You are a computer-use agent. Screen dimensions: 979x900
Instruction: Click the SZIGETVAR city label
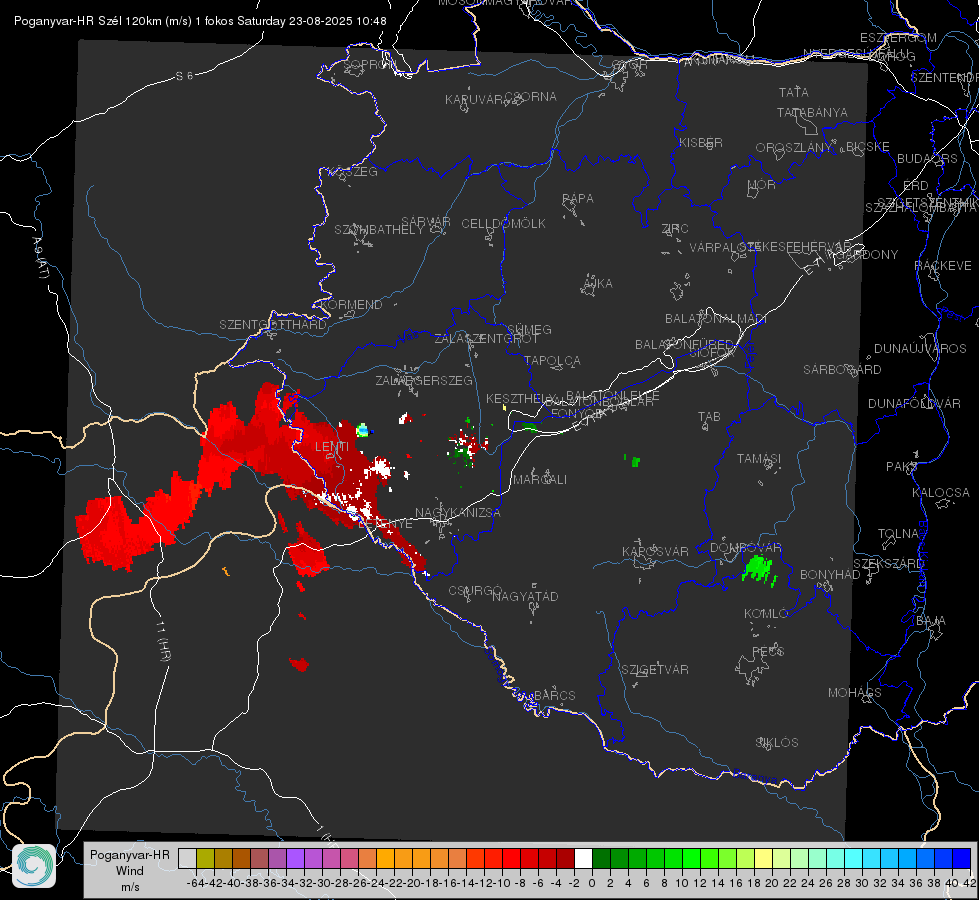tap(654, 670)
